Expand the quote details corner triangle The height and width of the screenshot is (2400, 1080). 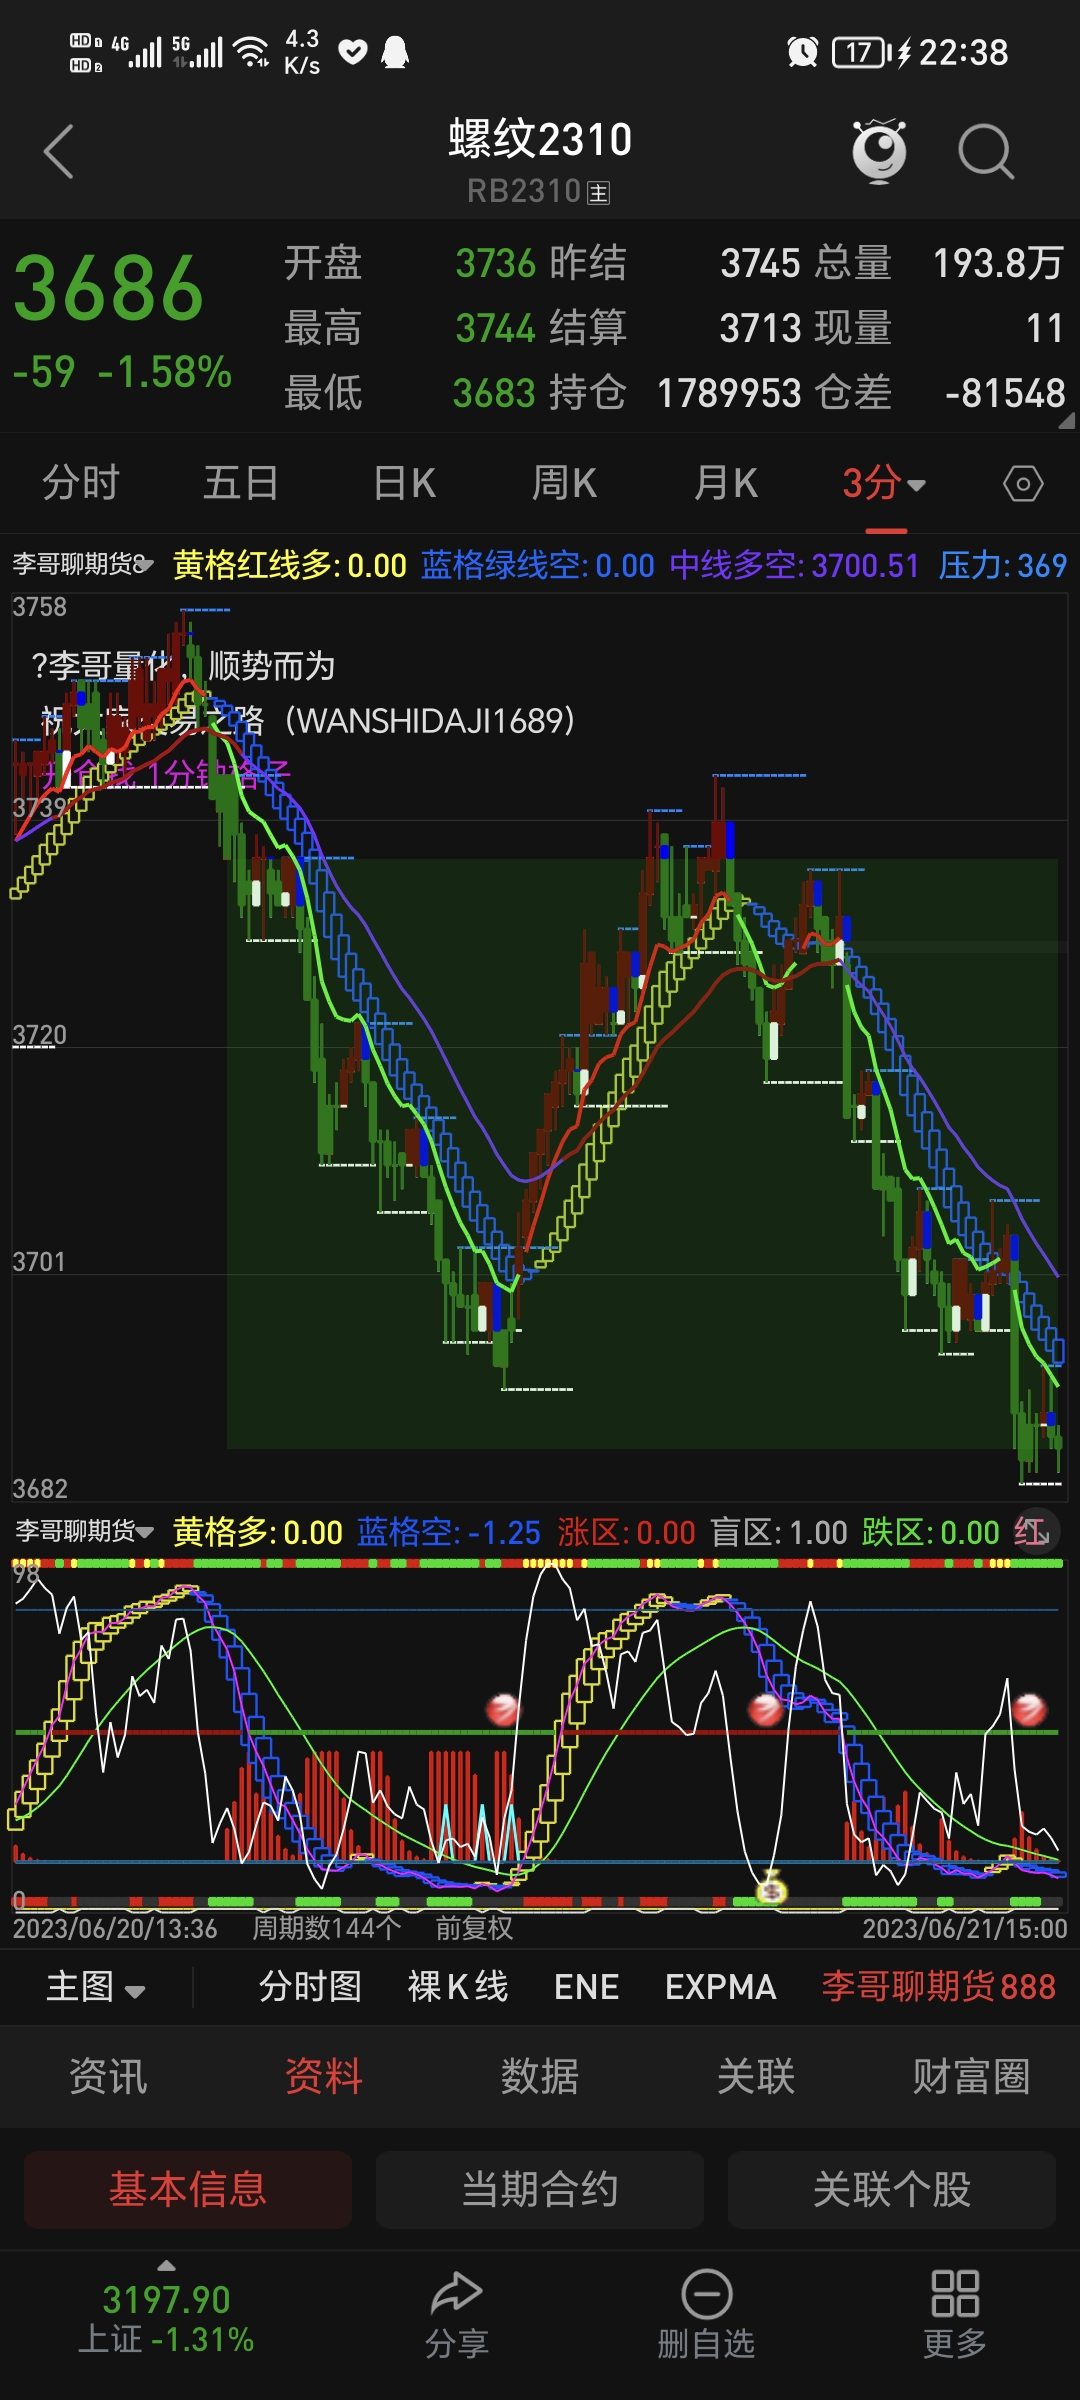coord(1066,421)
